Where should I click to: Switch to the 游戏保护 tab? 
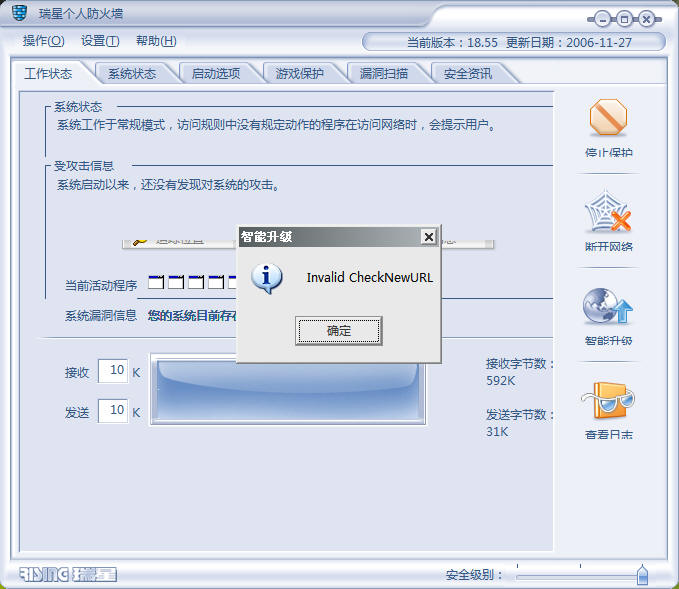click(x=300, y=74)
